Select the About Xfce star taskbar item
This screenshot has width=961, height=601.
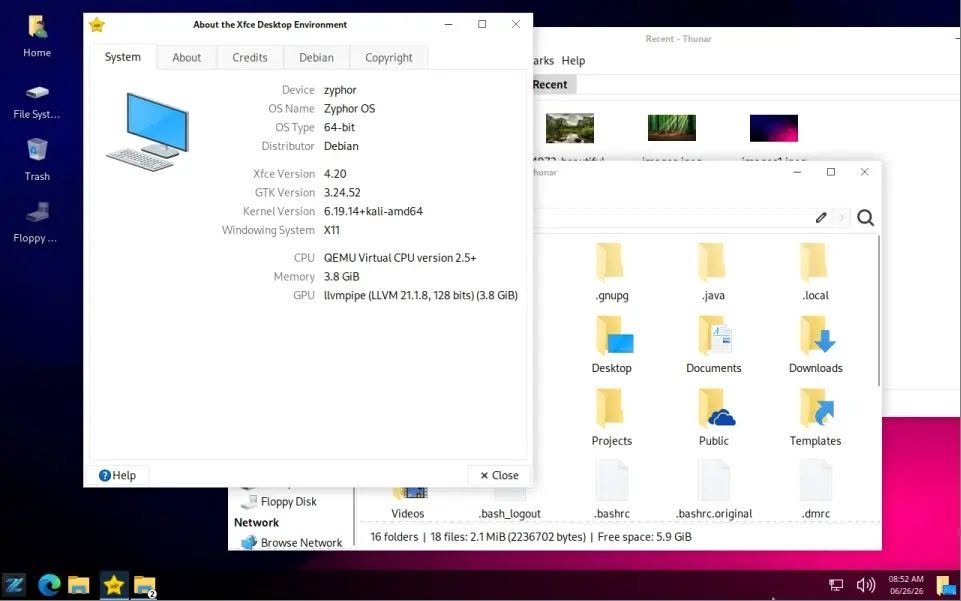click(x=113, y=585)
